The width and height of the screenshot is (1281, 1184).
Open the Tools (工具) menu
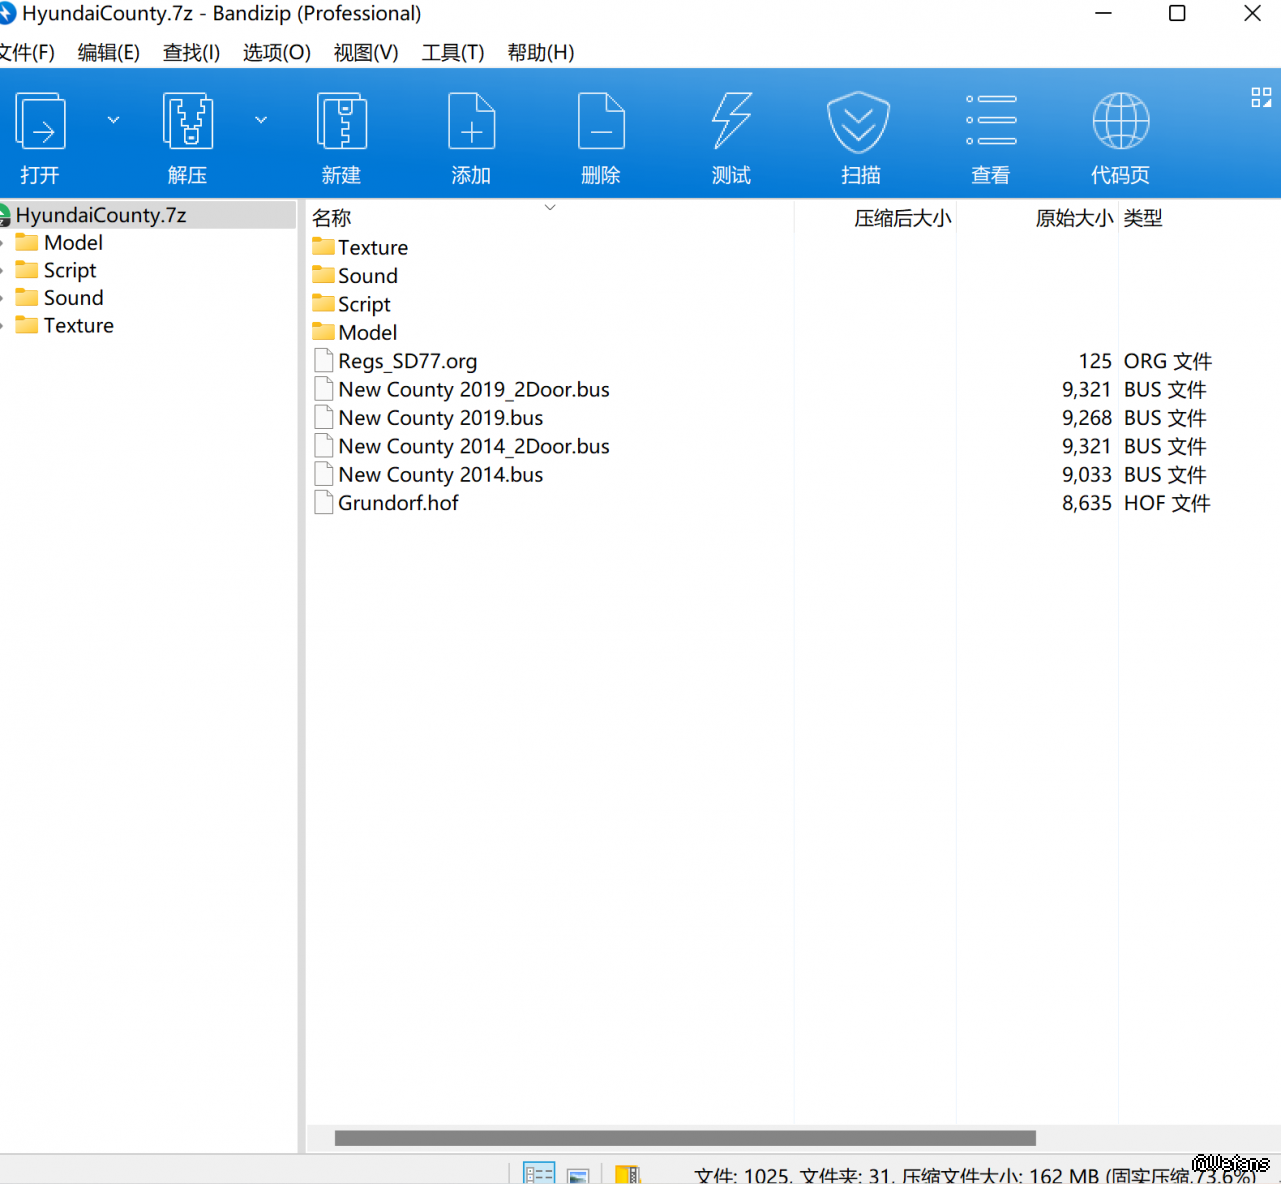[x=452, y=53]
